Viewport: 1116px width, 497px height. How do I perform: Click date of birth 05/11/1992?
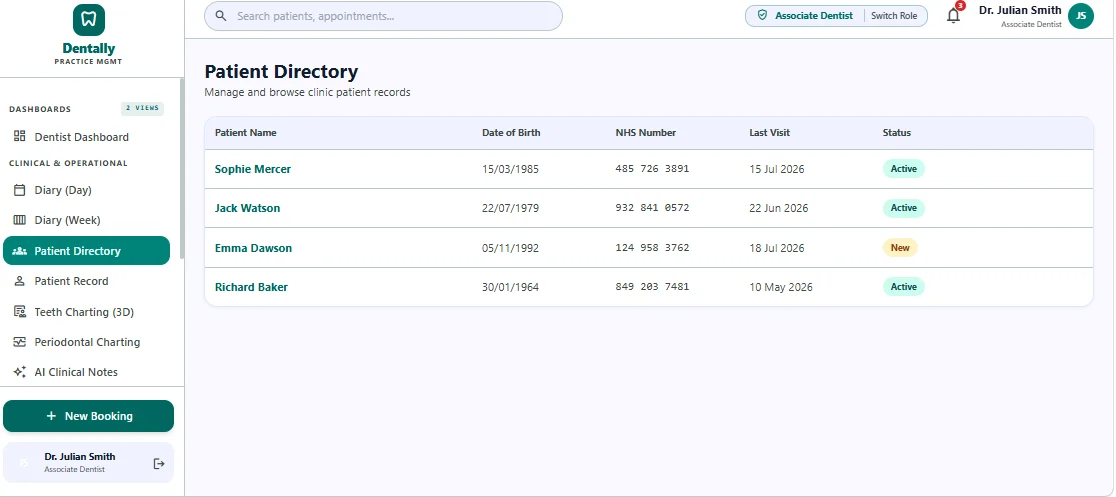(x=510, y=248)
